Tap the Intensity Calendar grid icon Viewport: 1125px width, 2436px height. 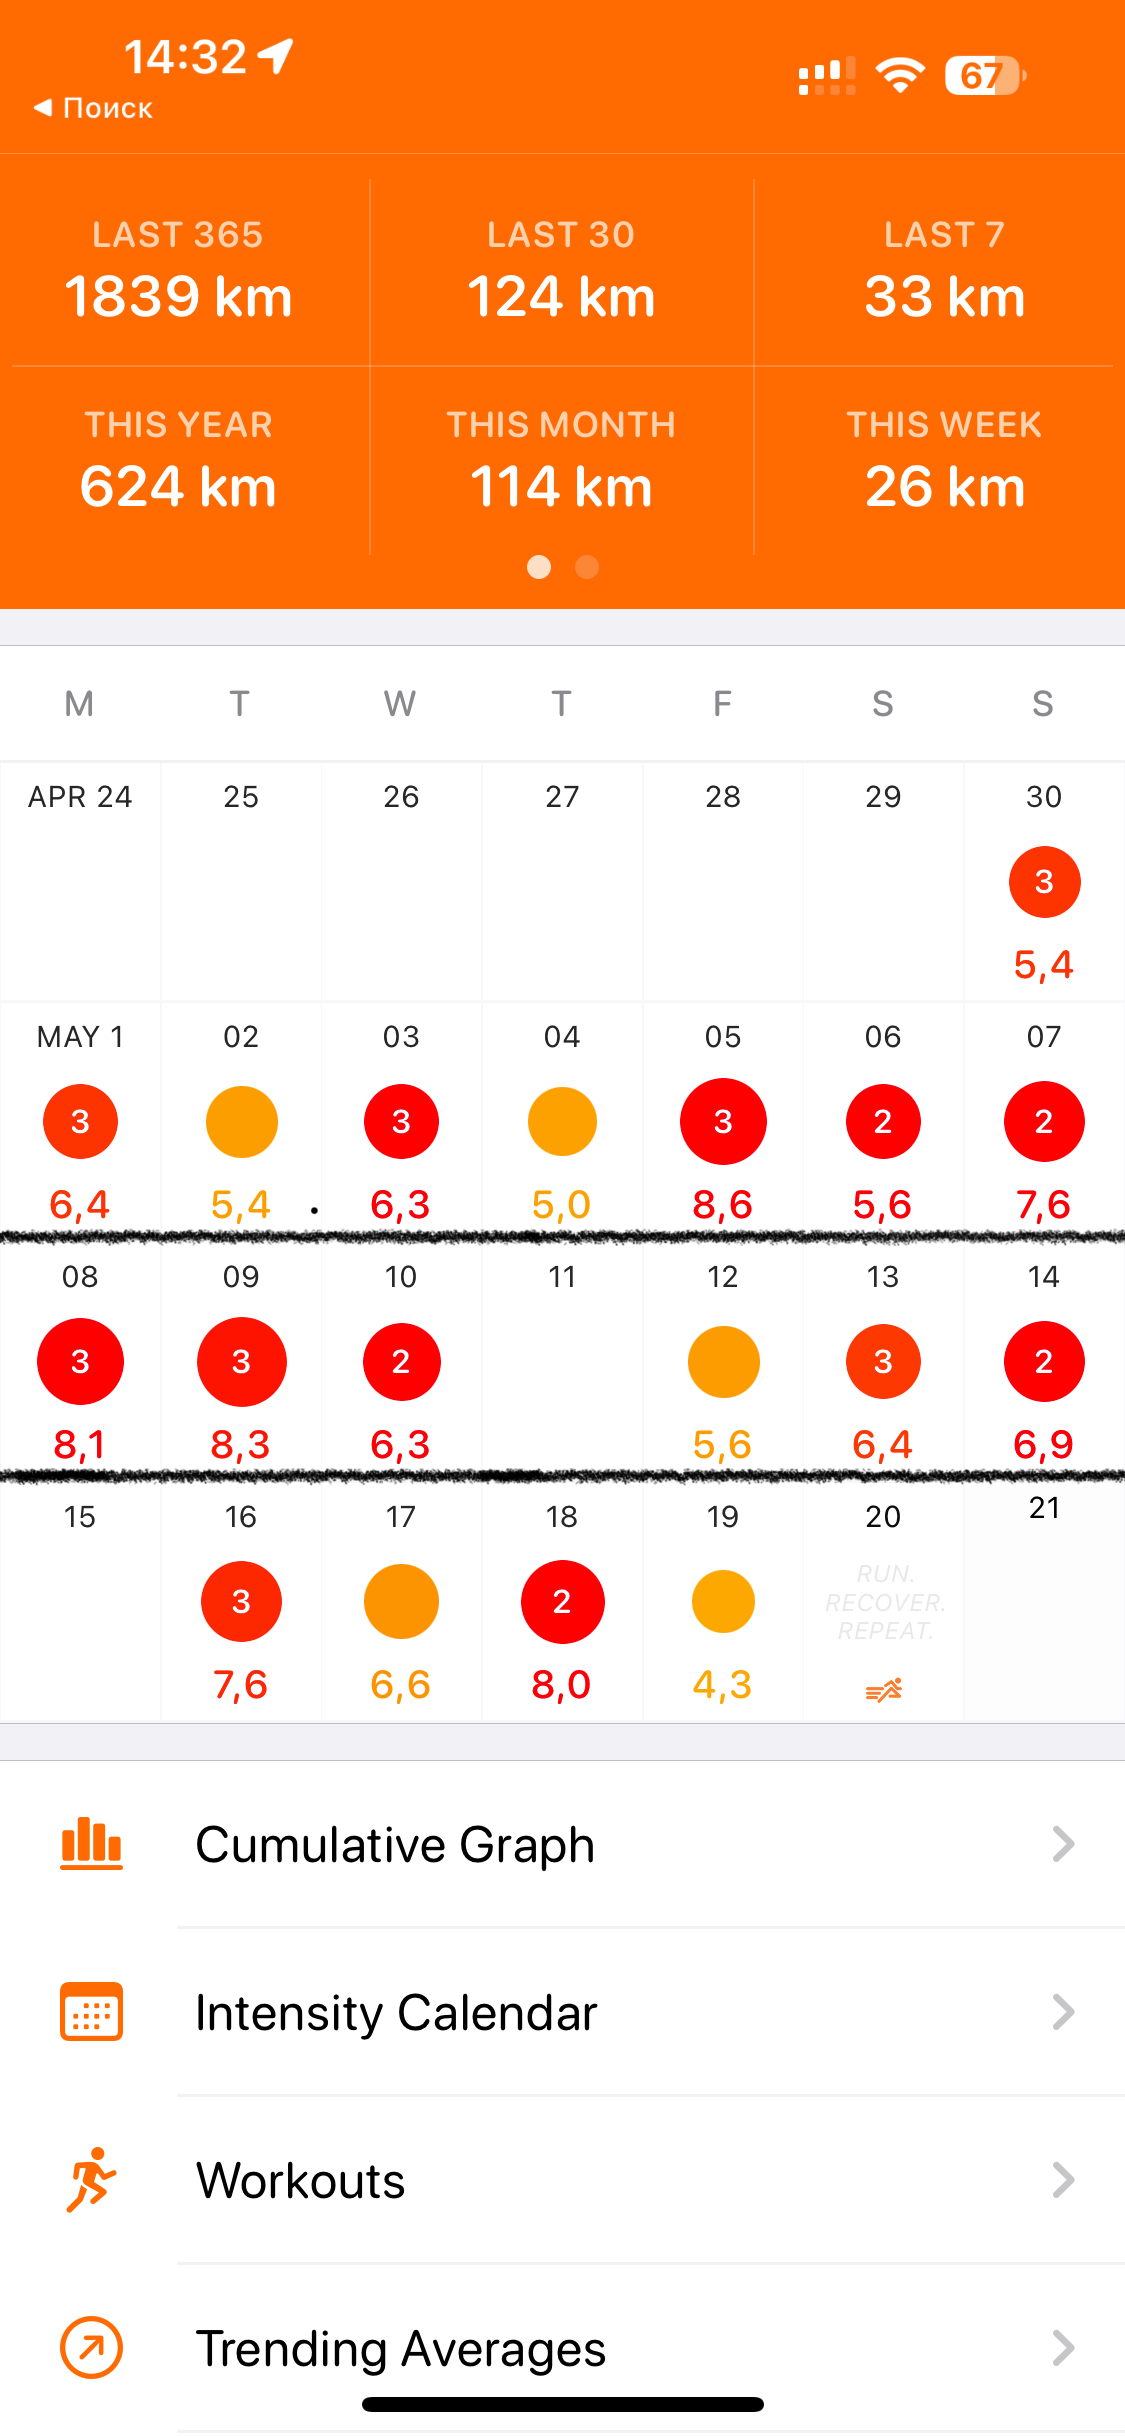pyautogui.click(x=91, y=2011)
